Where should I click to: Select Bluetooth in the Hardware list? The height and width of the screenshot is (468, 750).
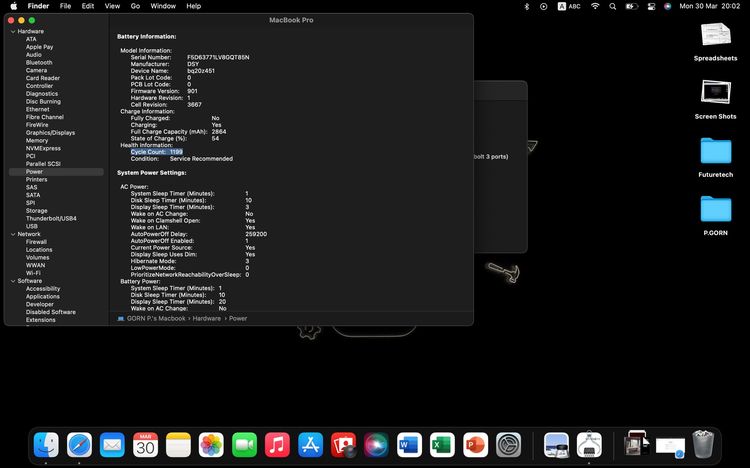[39, 63]
